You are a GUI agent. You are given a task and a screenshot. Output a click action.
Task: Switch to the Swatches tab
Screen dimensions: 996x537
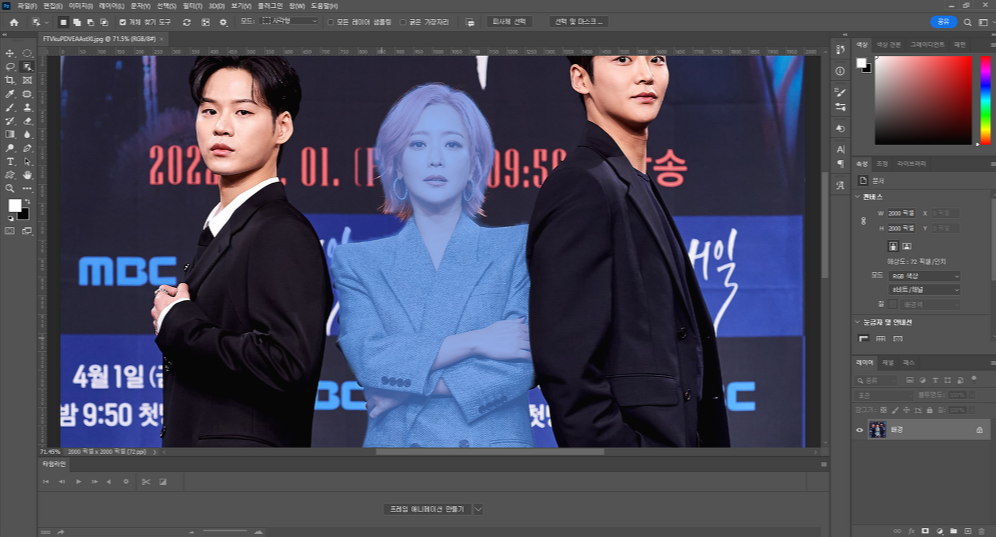point(889,45)
